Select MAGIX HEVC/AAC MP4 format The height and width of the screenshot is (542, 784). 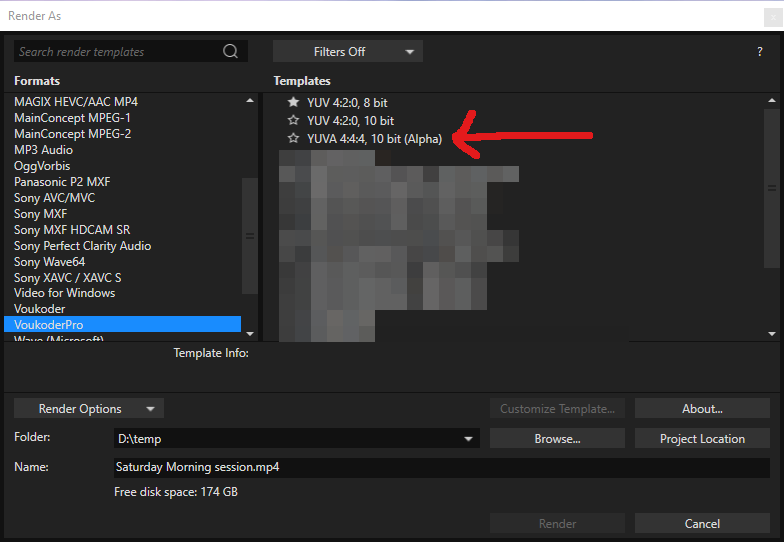(76, 102)
